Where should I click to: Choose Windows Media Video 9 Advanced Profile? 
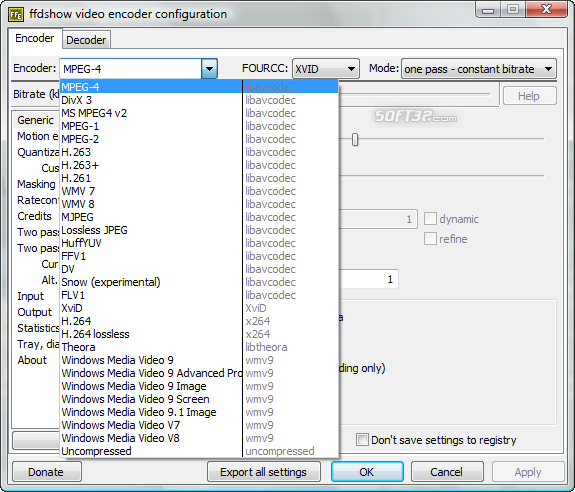click(198, 373)
